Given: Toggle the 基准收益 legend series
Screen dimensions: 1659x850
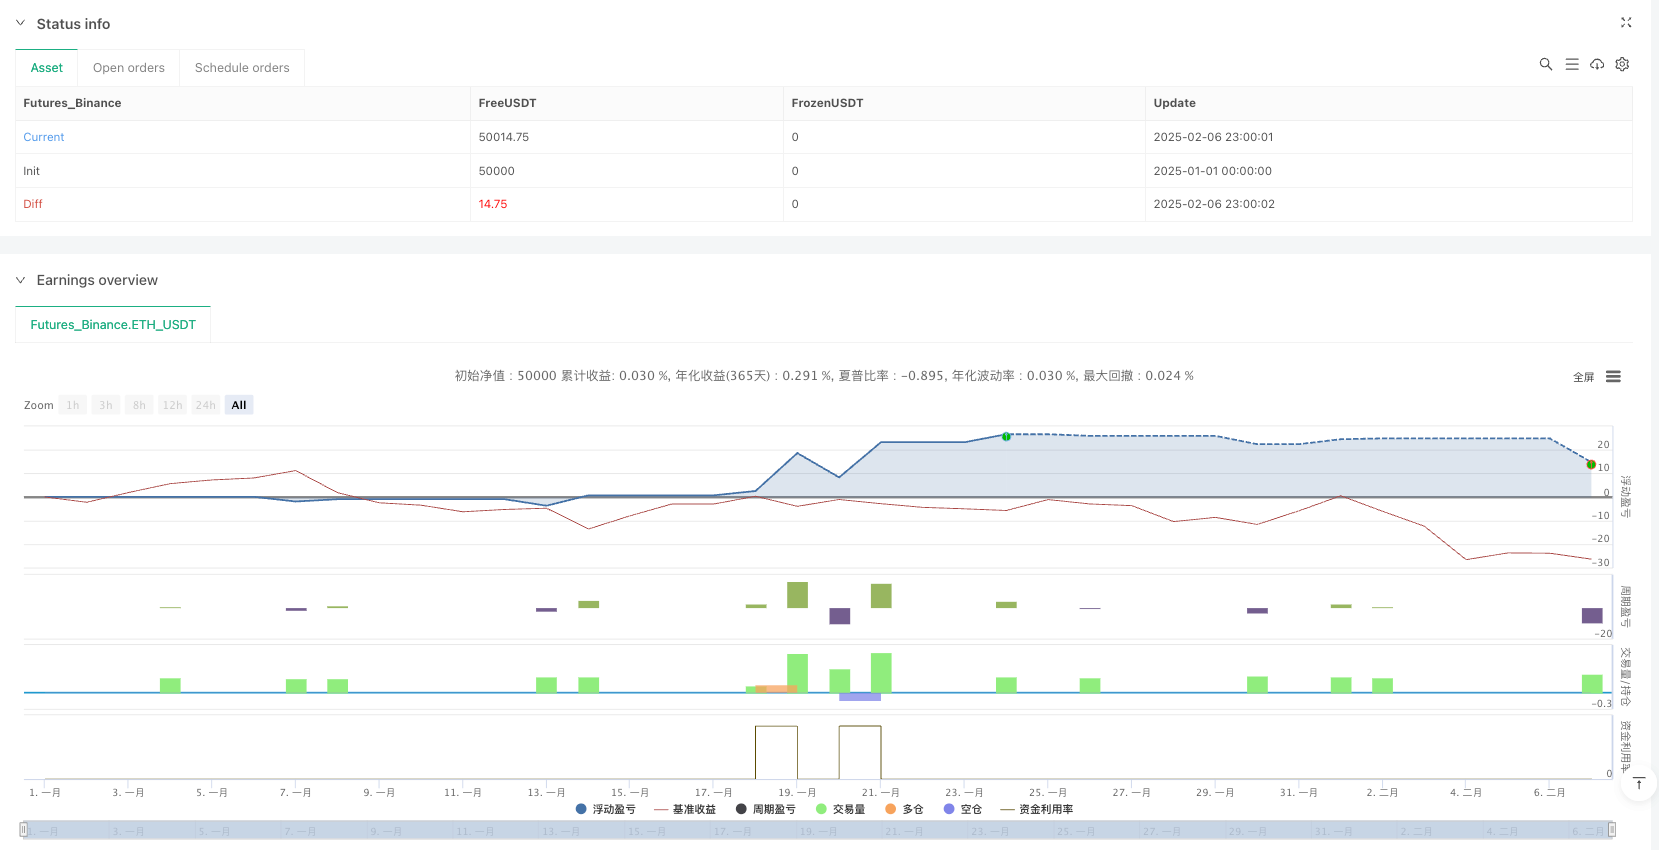Looking at the screenshot, I should pyautogui.click(x=685, y=809).
